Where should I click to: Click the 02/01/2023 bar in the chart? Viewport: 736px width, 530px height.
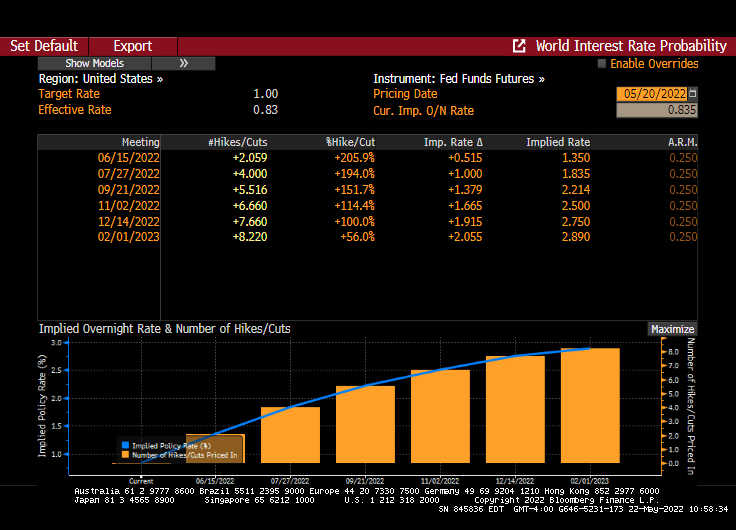point(590,405)
